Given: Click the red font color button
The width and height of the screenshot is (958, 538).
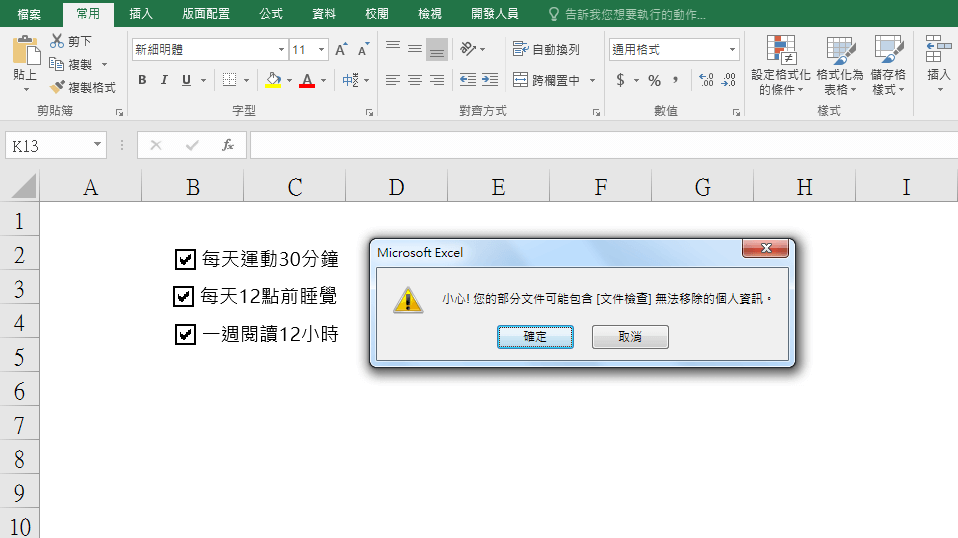Looking at the screenshot, I should tap(307, 80).
